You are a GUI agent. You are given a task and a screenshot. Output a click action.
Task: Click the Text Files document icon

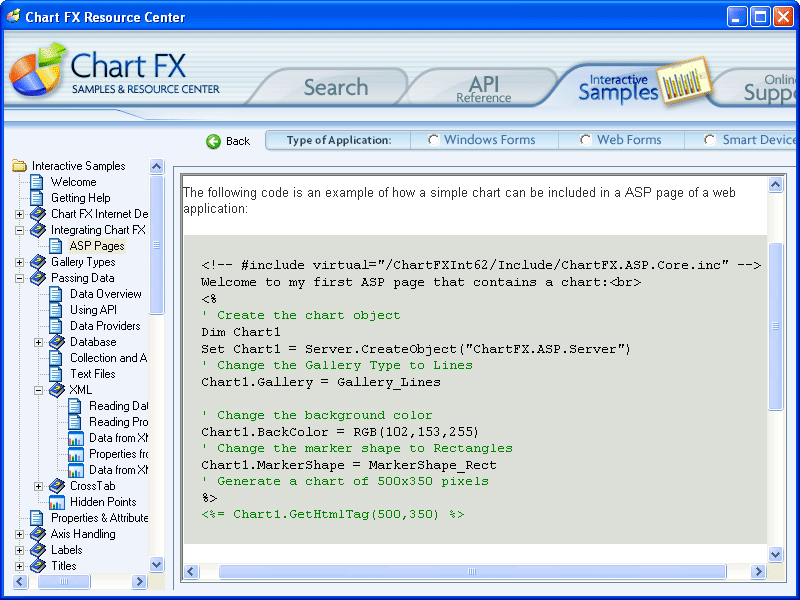pos(56,374)
